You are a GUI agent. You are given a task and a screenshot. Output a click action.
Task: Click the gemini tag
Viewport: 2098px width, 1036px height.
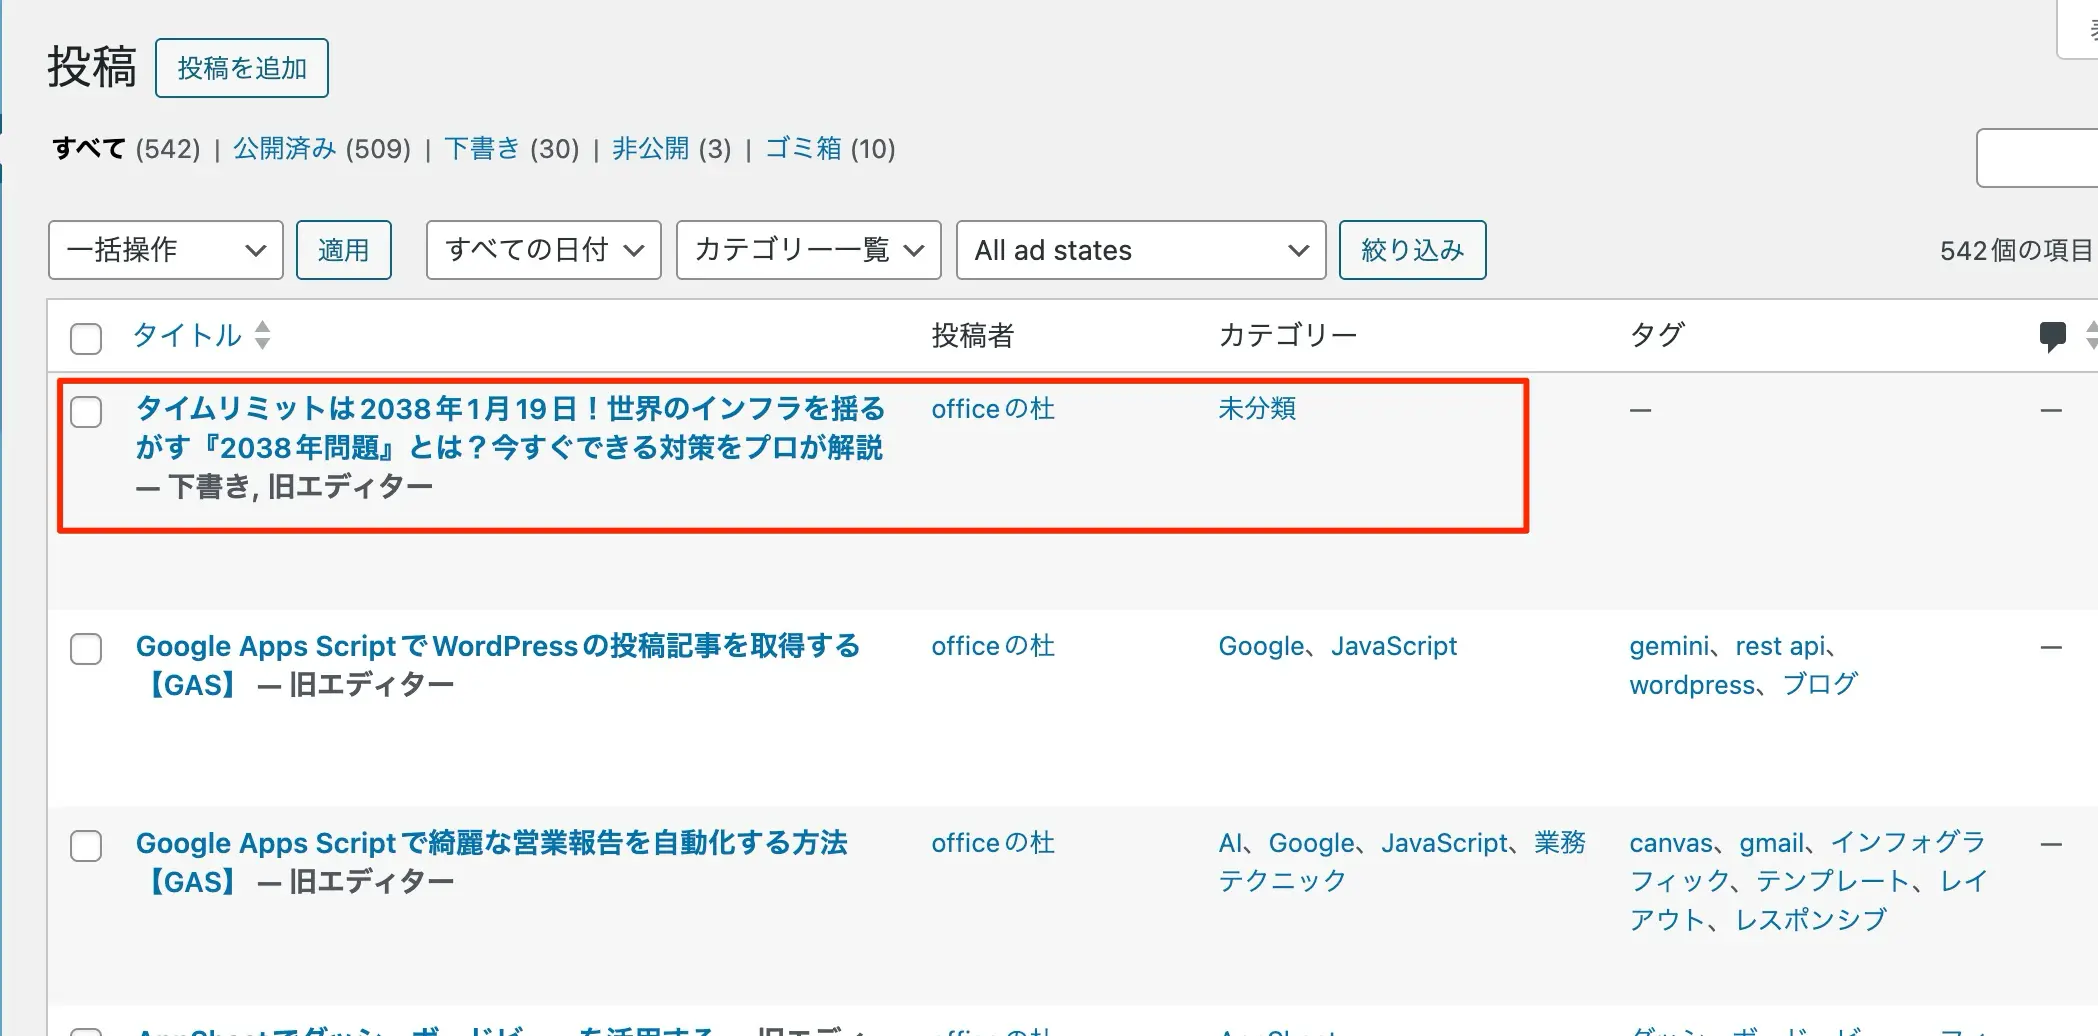pyautogui.click(x=1669, y=646)
